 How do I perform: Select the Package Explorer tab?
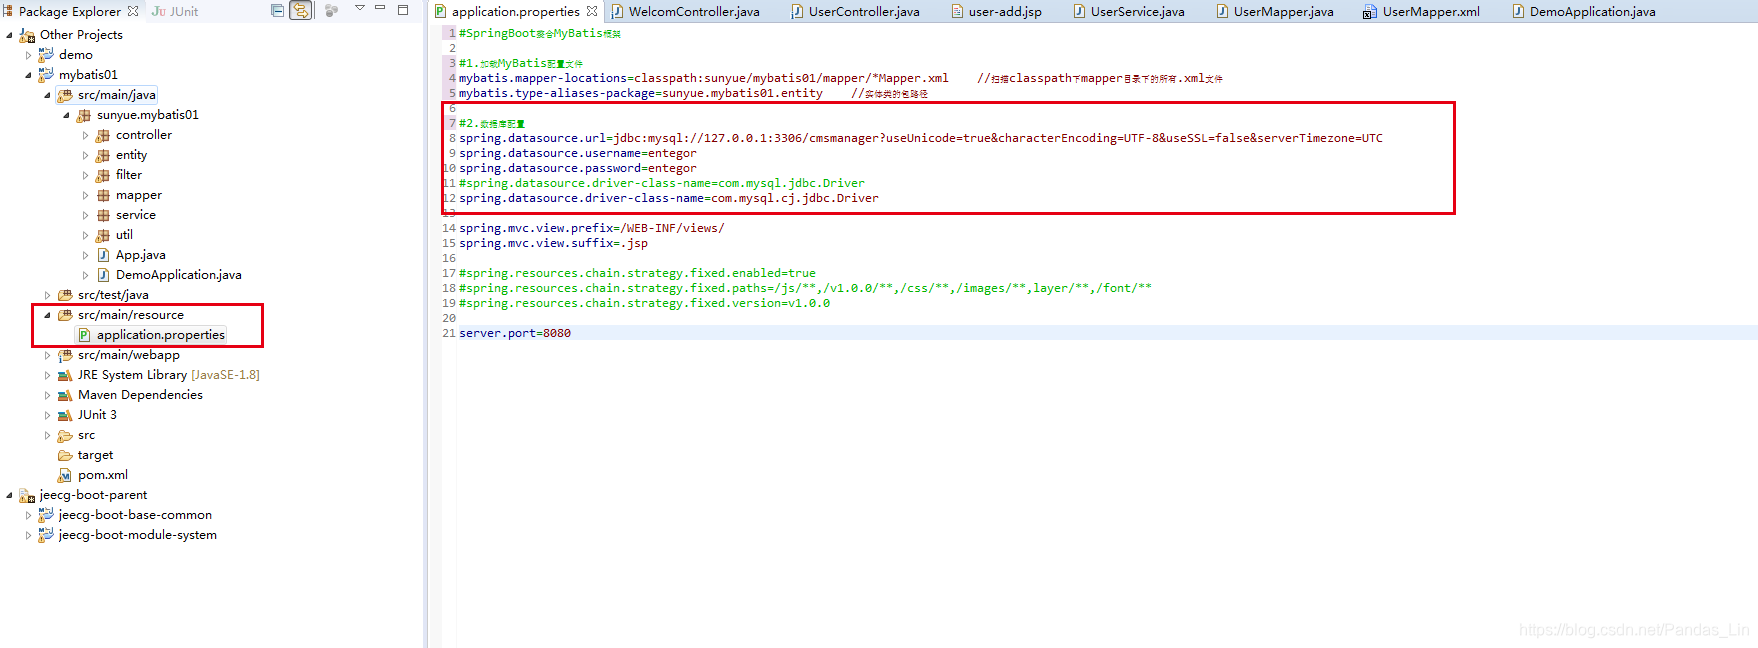[69, 11]
